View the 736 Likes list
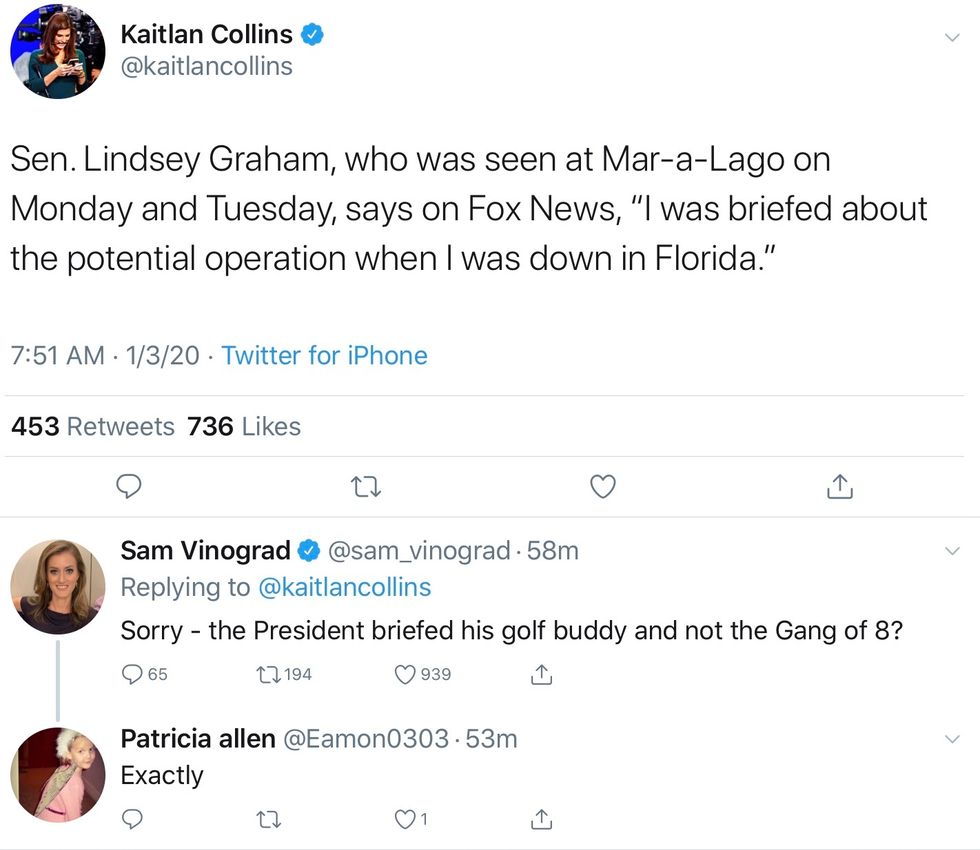The width and height of the screenshot is (980, 850). tap(244, 427)
